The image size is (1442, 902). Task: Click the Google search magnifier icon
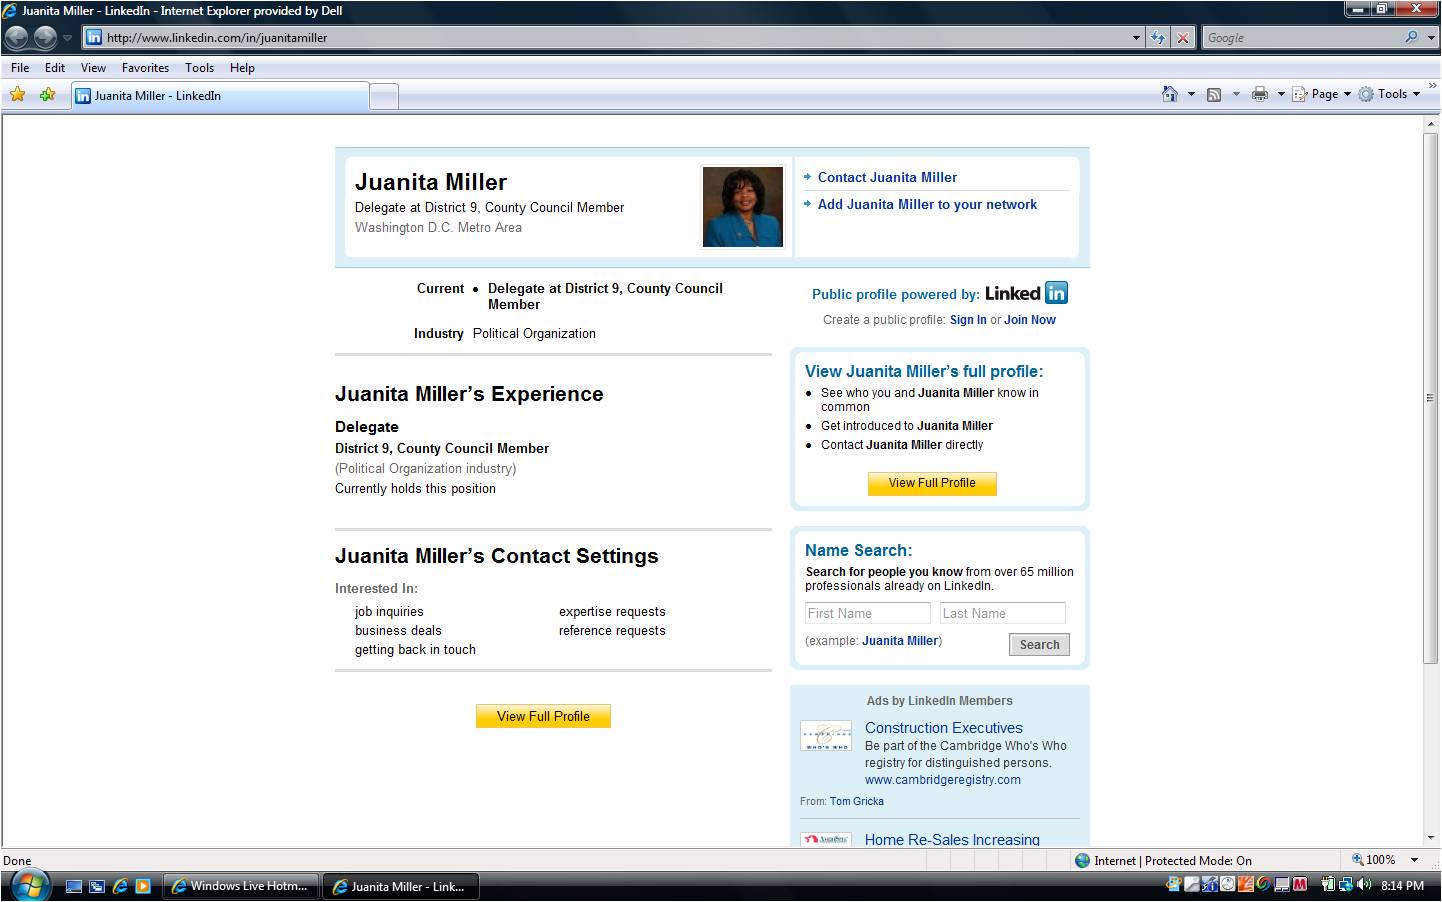[x=1411, y=37]
